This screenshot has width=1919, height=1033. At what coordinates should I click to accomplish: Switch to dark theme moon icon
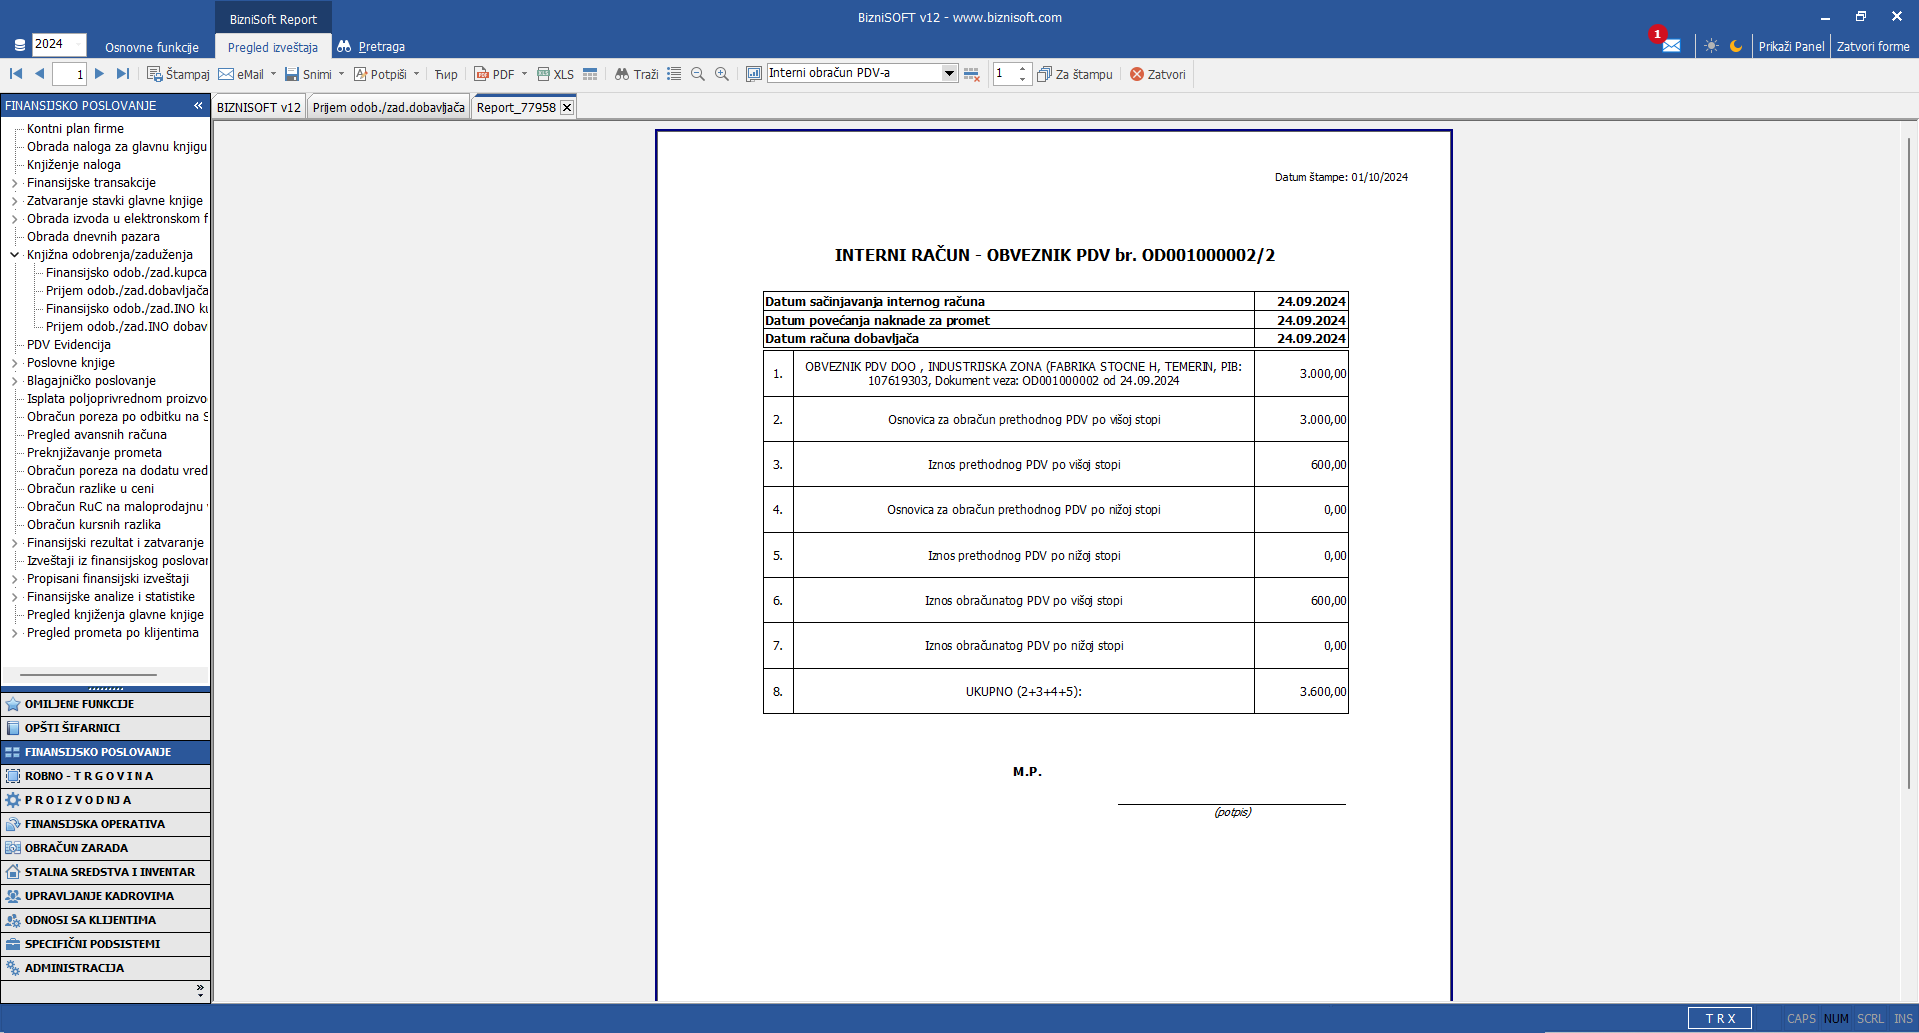[x=1736, y=46]
